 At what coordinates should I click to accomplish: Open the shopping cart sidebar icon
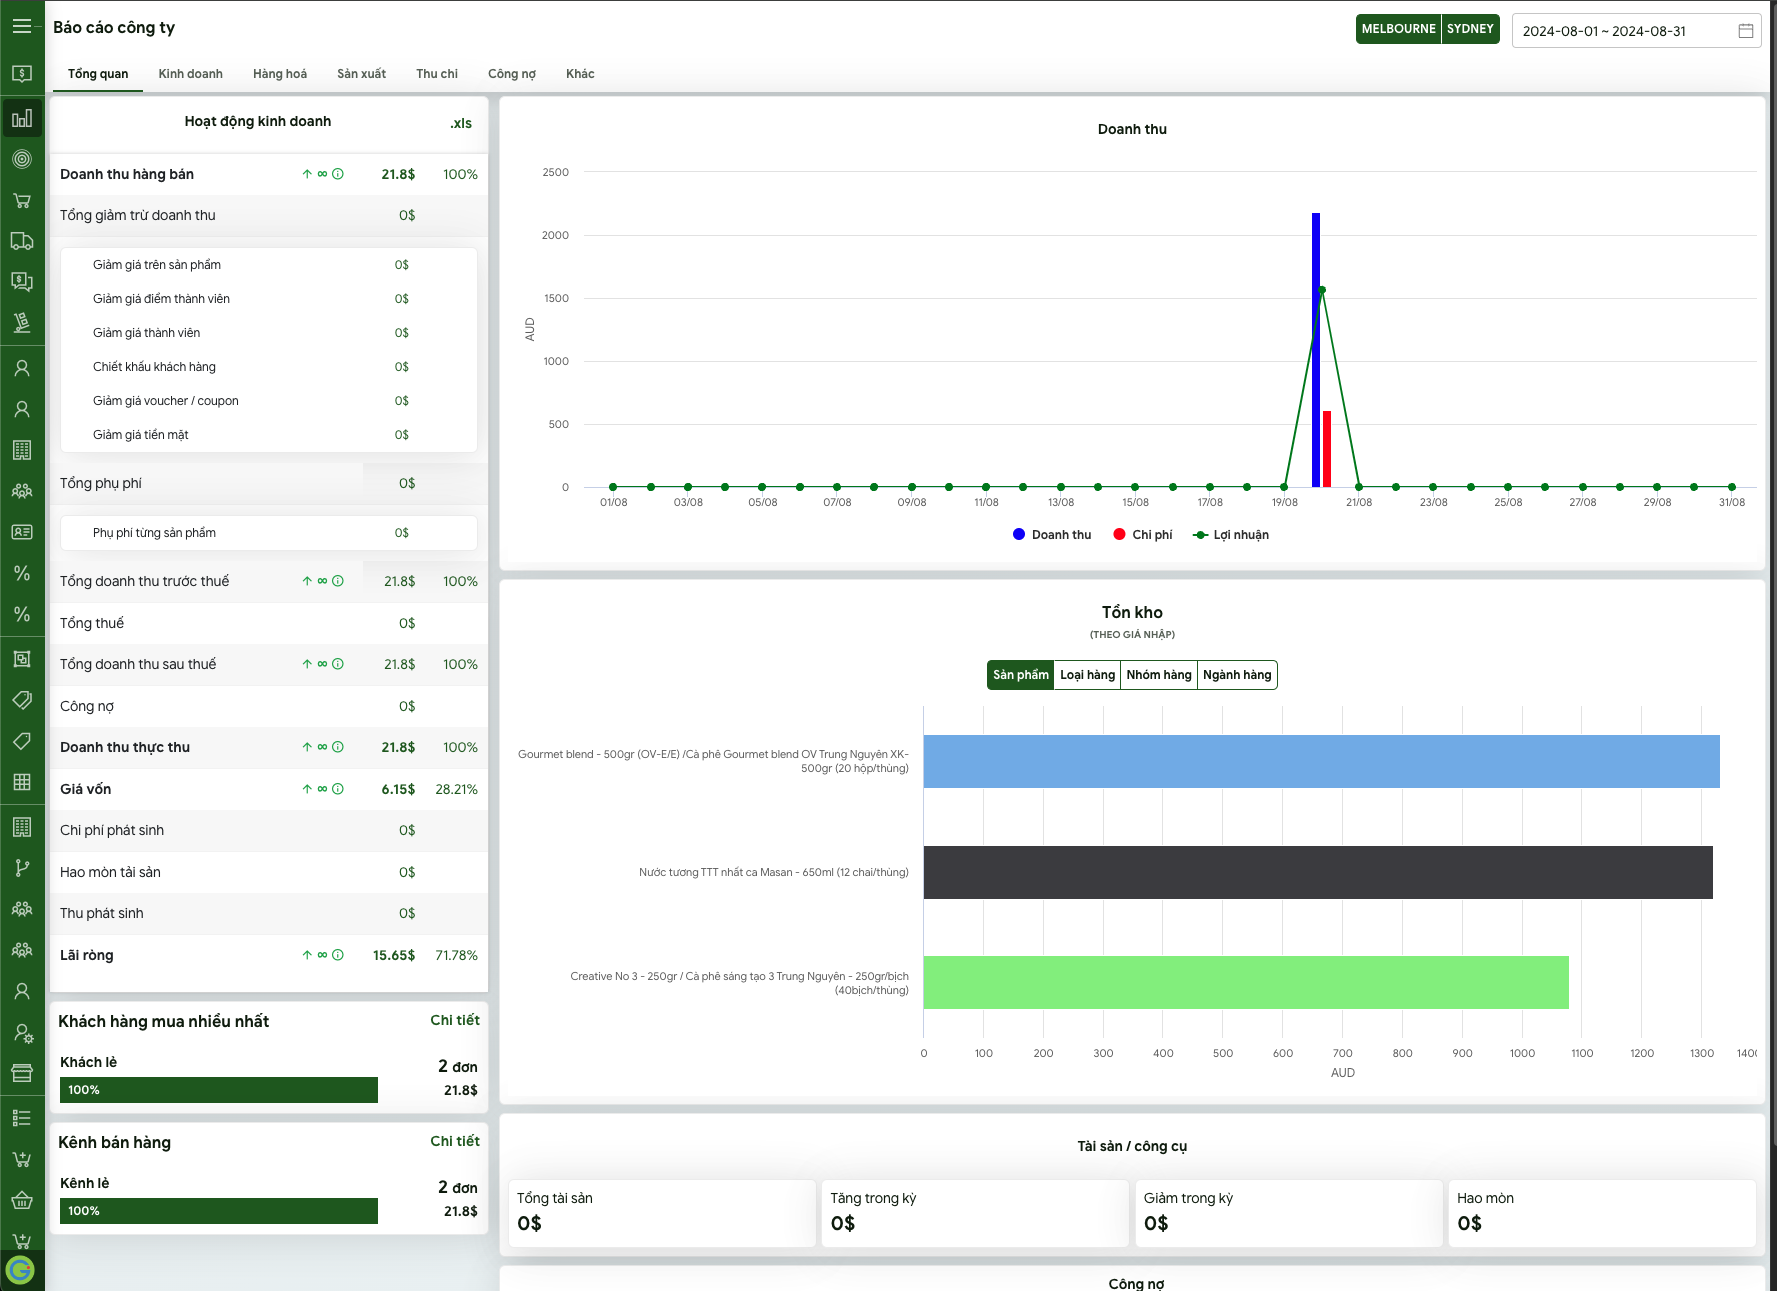tap(22, 200)
